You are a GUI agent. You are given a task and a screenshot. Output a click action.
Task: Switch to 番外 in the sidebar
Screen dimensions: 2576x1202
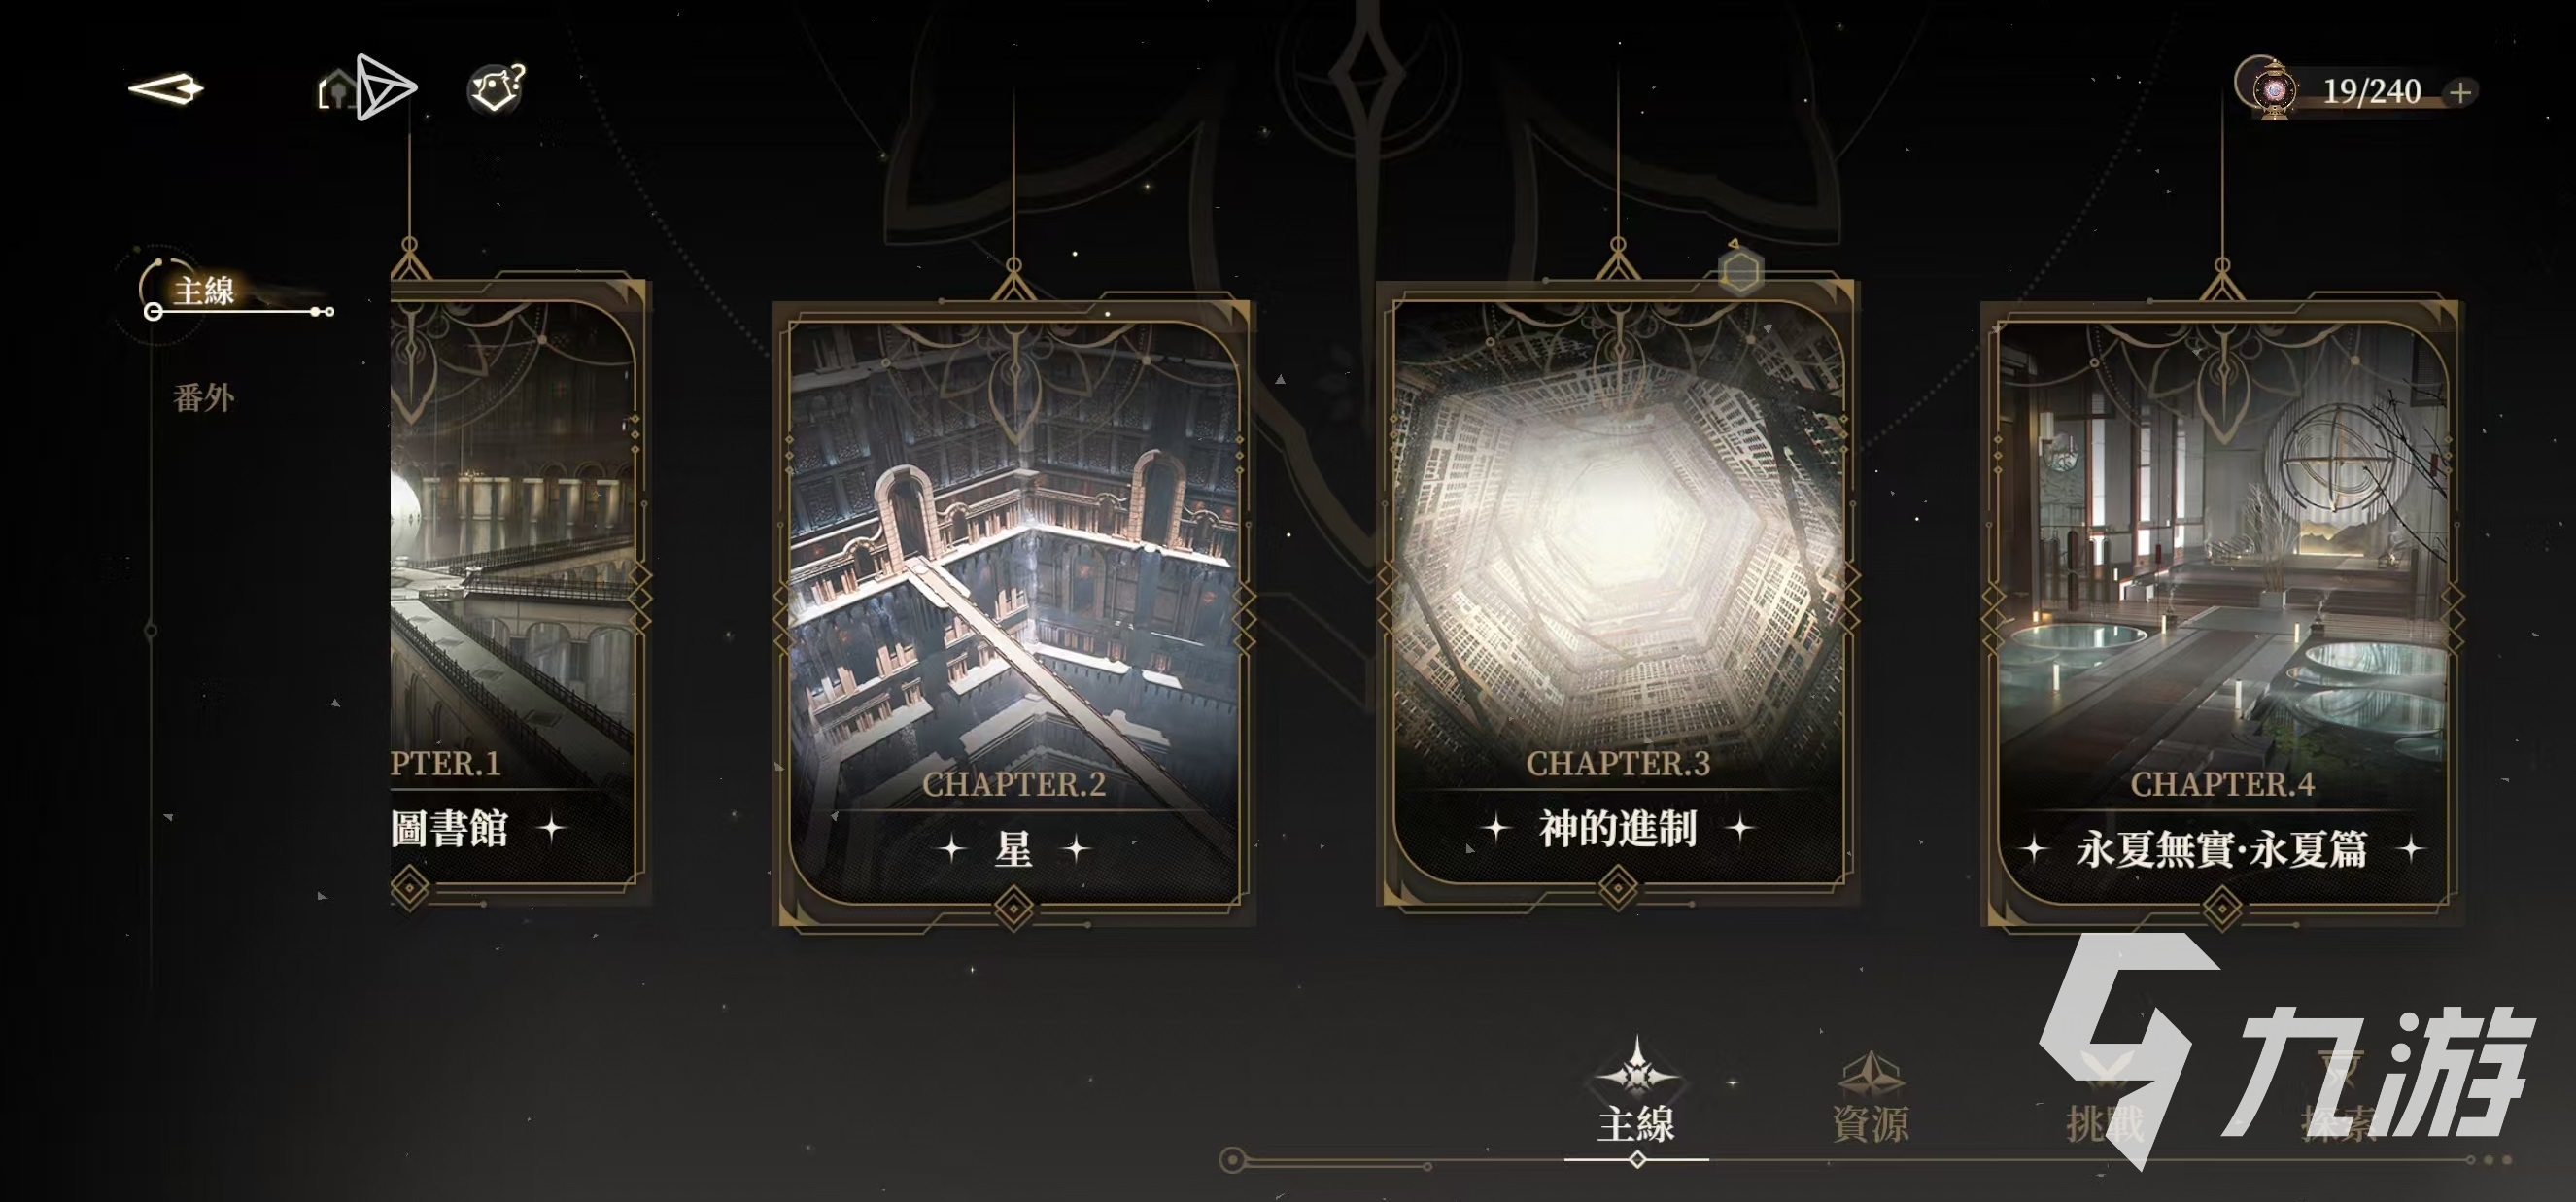click(x=204, y=398)
